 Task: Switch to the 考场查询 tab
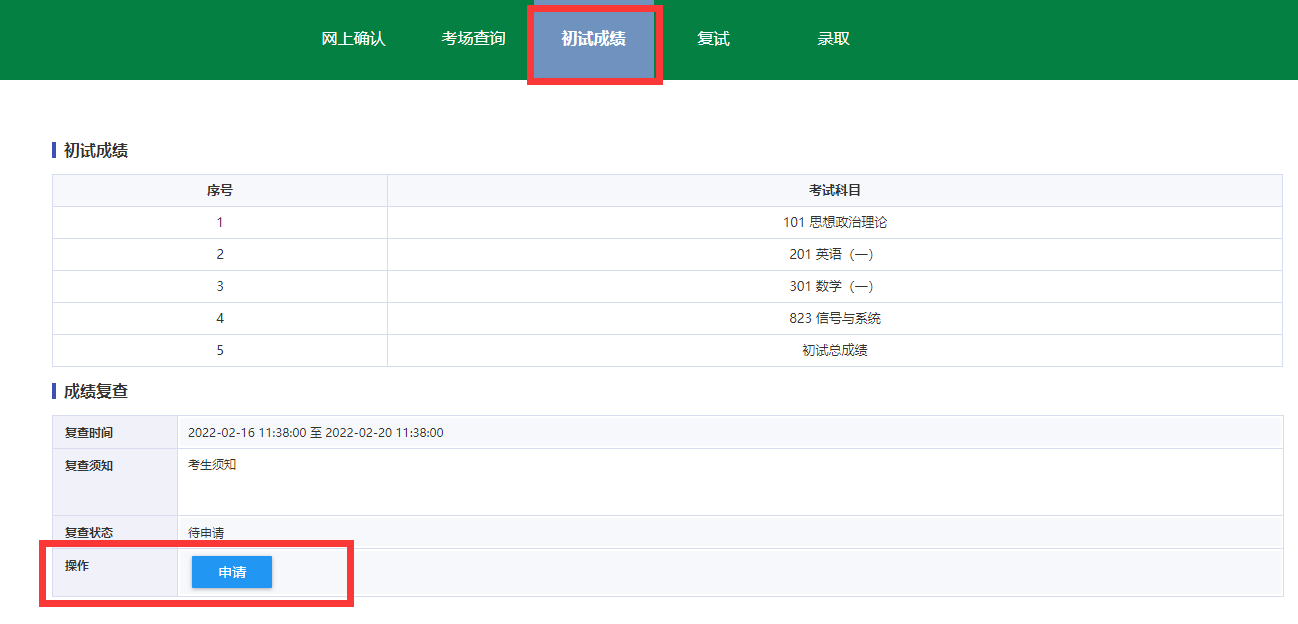pyautogui.click(x=473, y=39)
